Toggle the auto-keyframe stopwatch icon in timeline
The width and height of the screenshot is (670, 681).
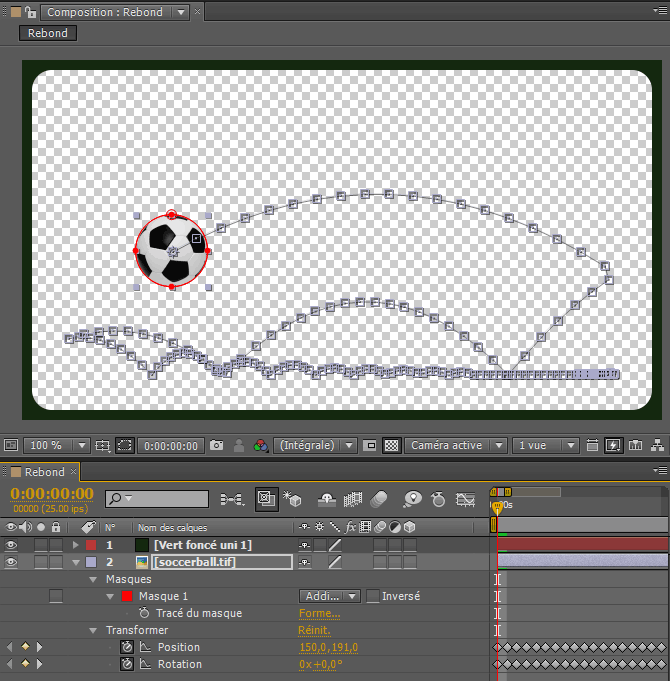438,499
